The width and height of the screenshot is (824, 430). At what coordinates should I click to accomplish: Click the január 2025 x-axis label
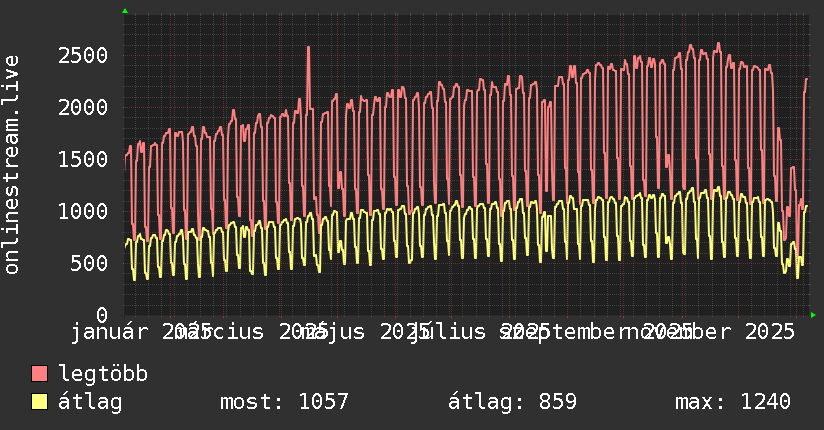[141, 333]
